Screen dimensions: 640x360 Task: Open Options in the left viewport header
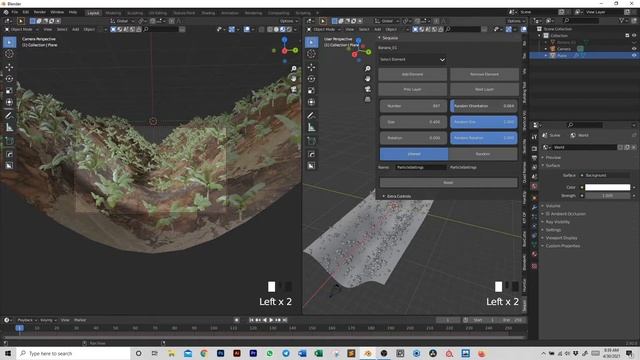[289, 21]
